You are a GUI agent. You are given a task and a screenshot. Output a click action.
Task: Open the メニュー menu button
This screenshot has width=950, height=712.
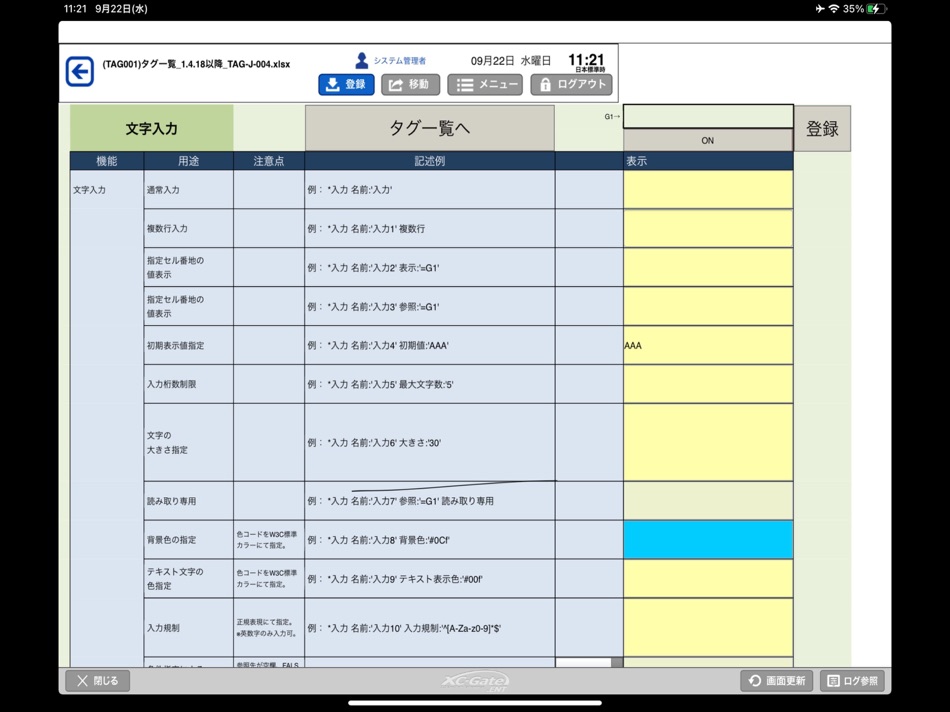(x=485, y=84)
